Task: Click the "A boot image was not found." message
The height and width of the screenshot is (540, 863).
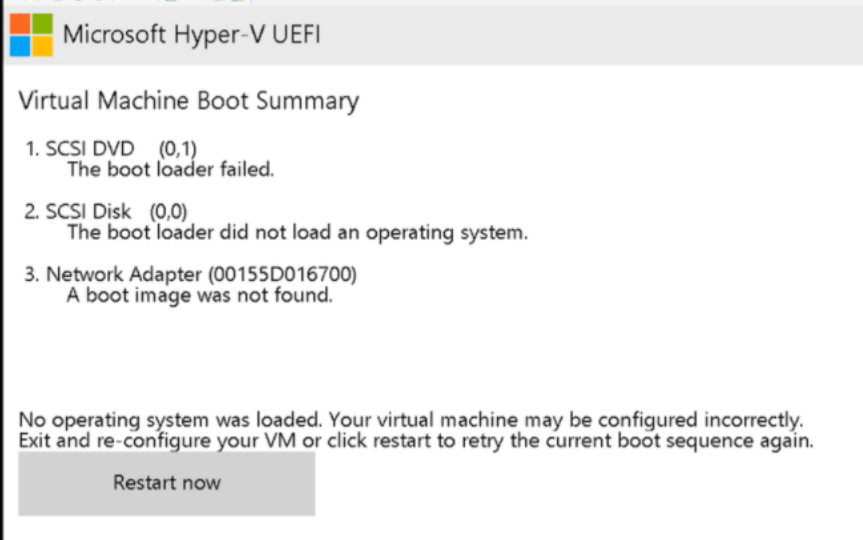Action: 199,296
